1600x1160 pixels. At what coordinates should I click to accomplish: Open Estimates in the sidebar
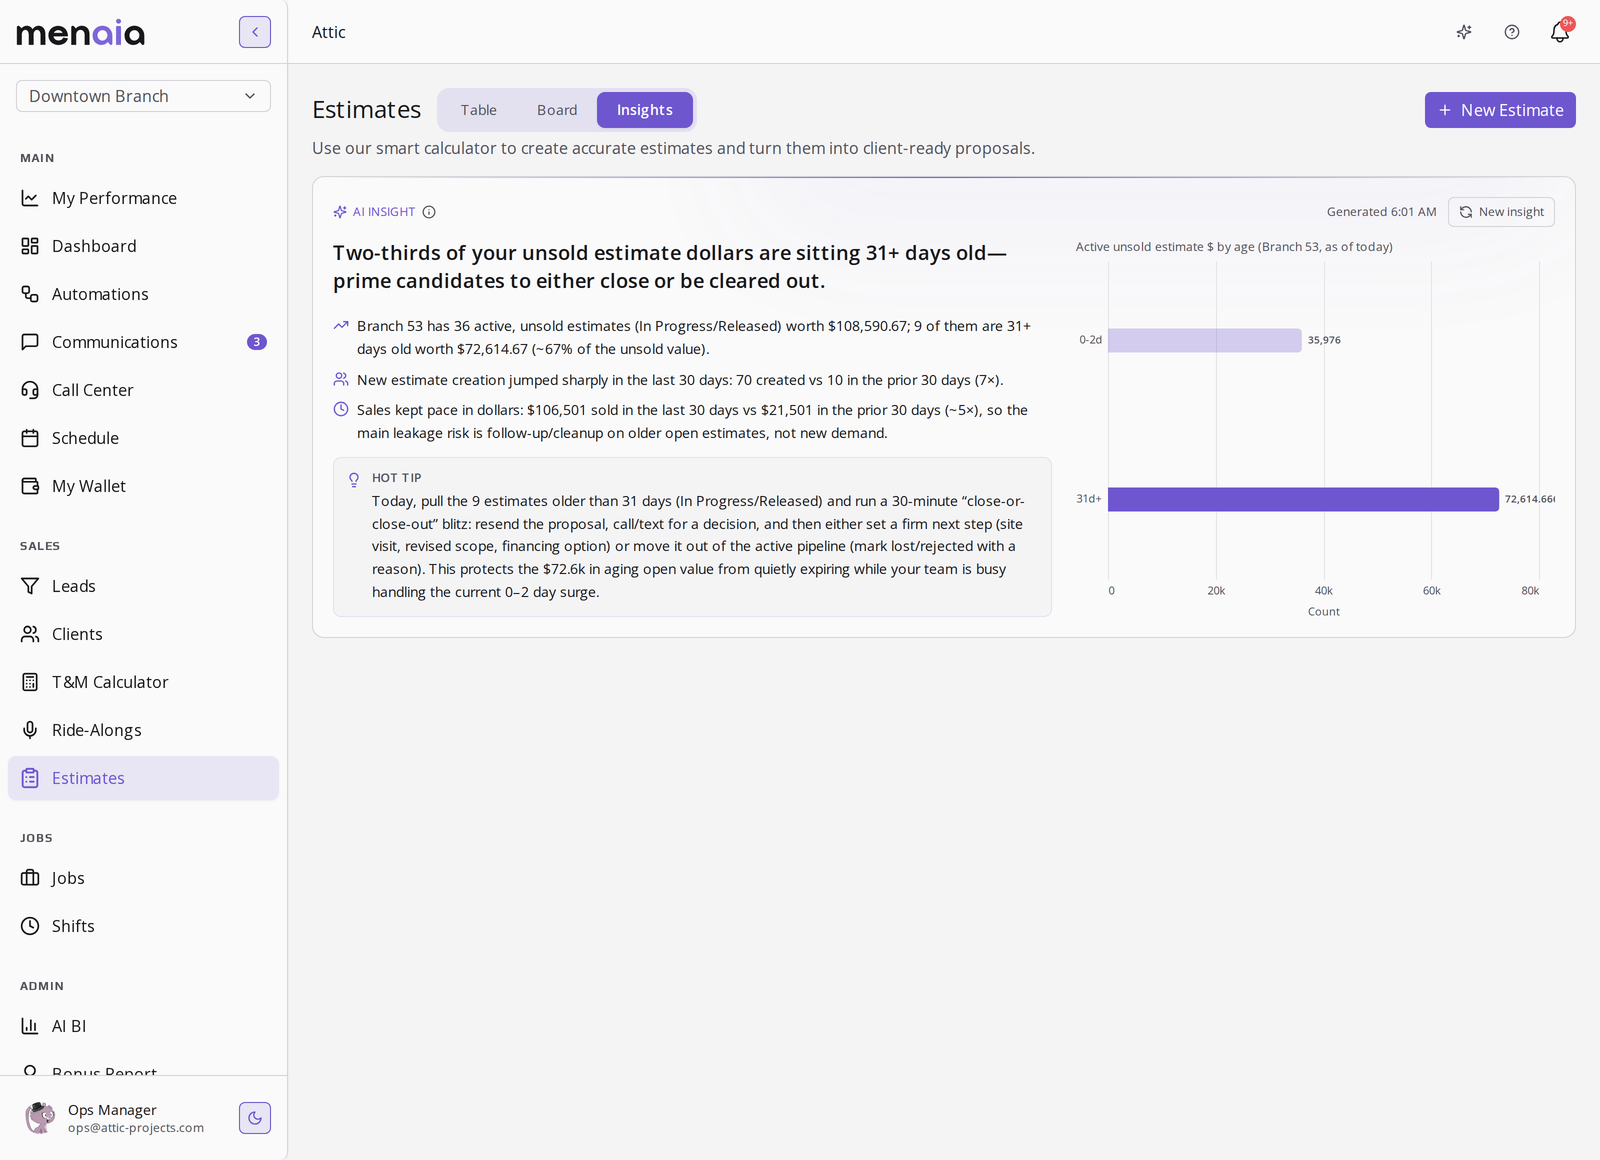[143, 778]
